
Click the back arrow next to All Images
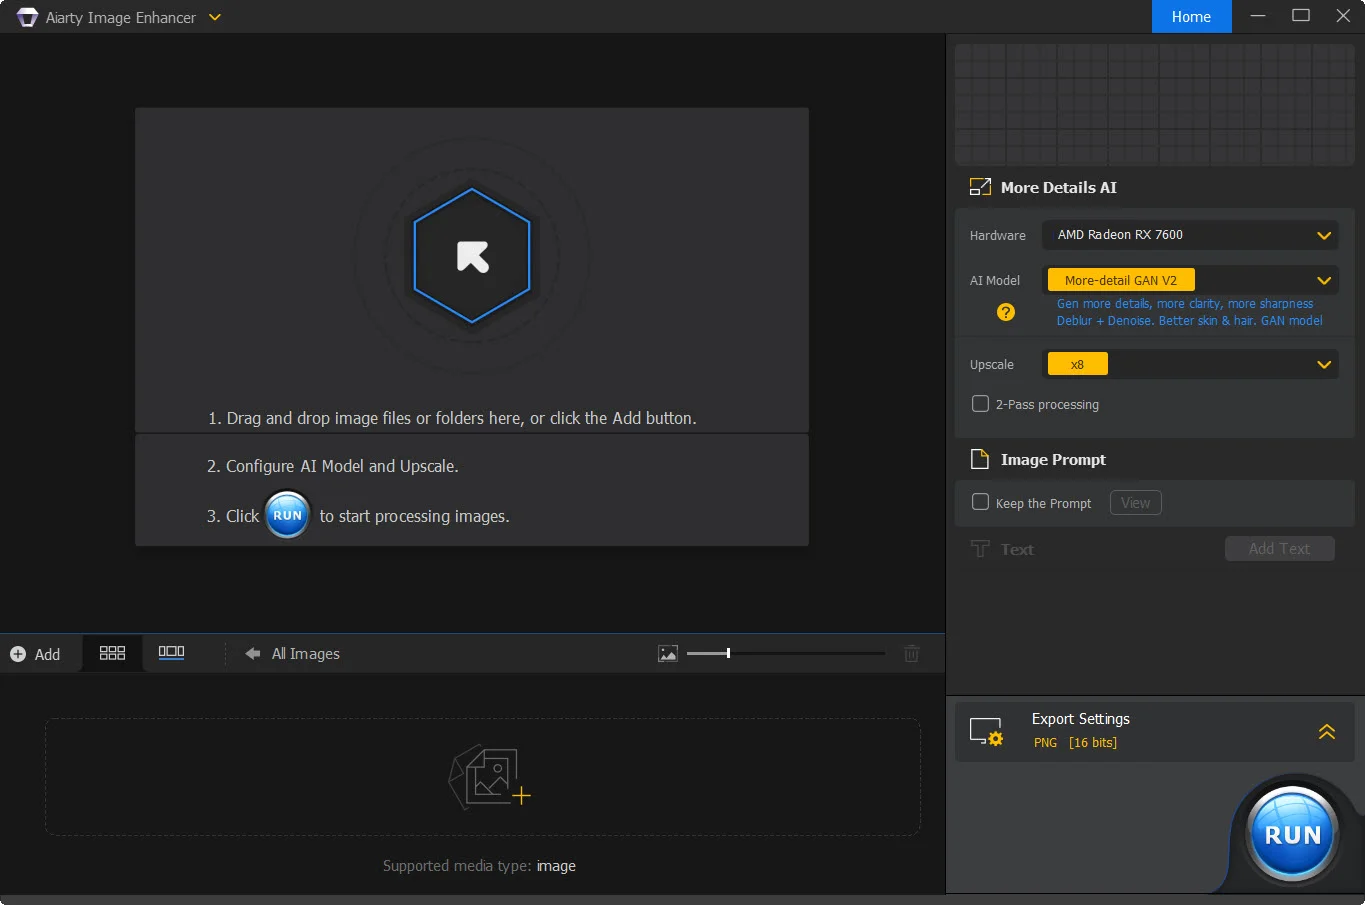point(252,653)
